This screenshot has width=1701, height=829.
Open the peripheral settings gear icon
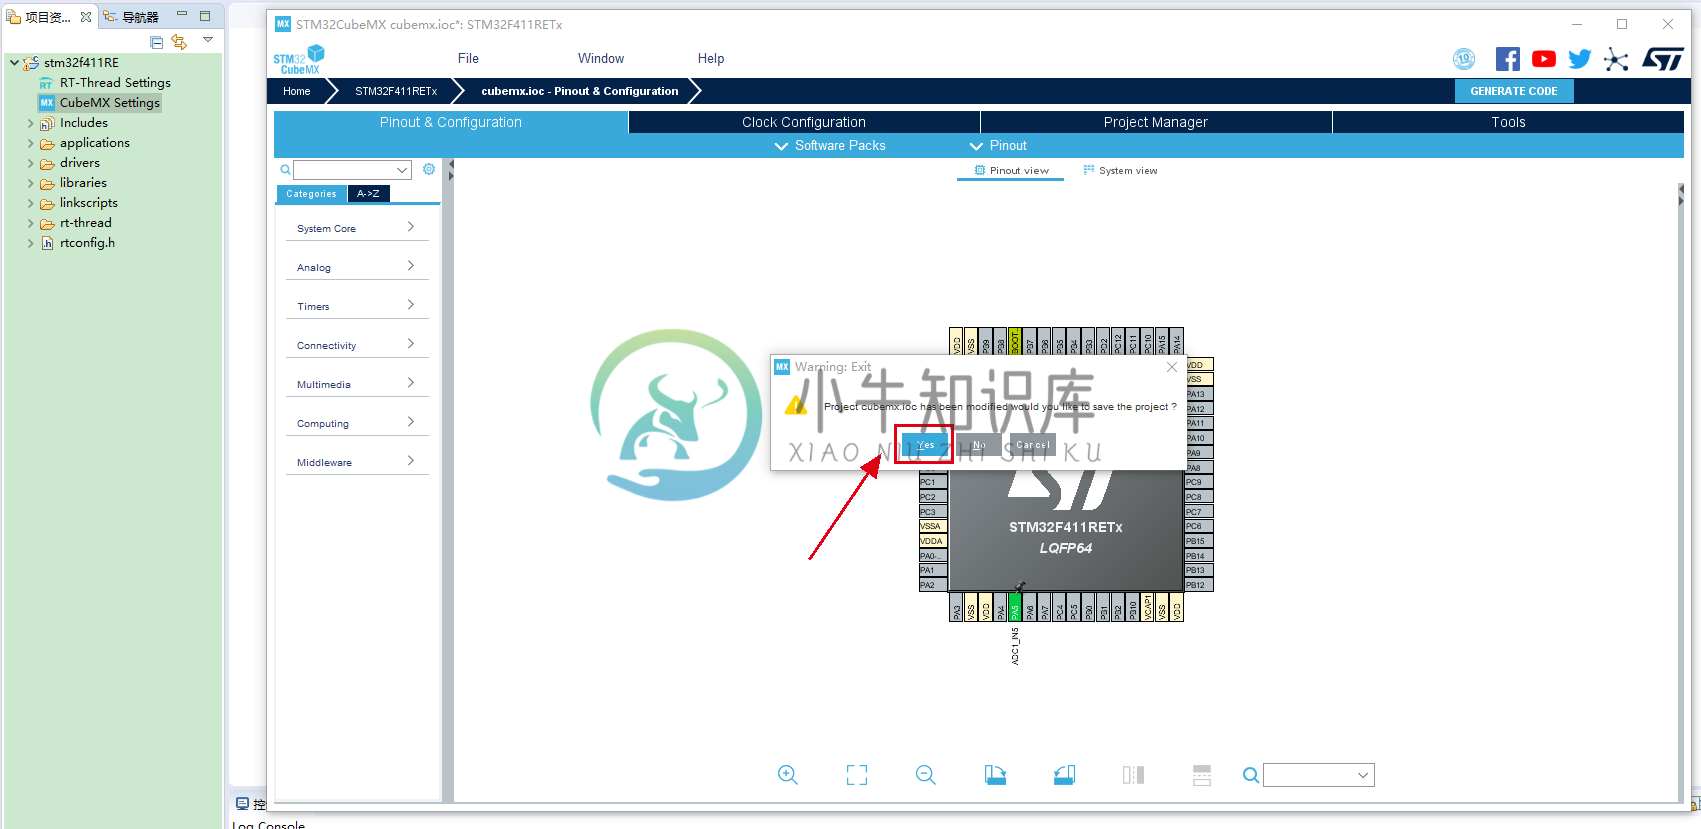(x=429, y=169)
